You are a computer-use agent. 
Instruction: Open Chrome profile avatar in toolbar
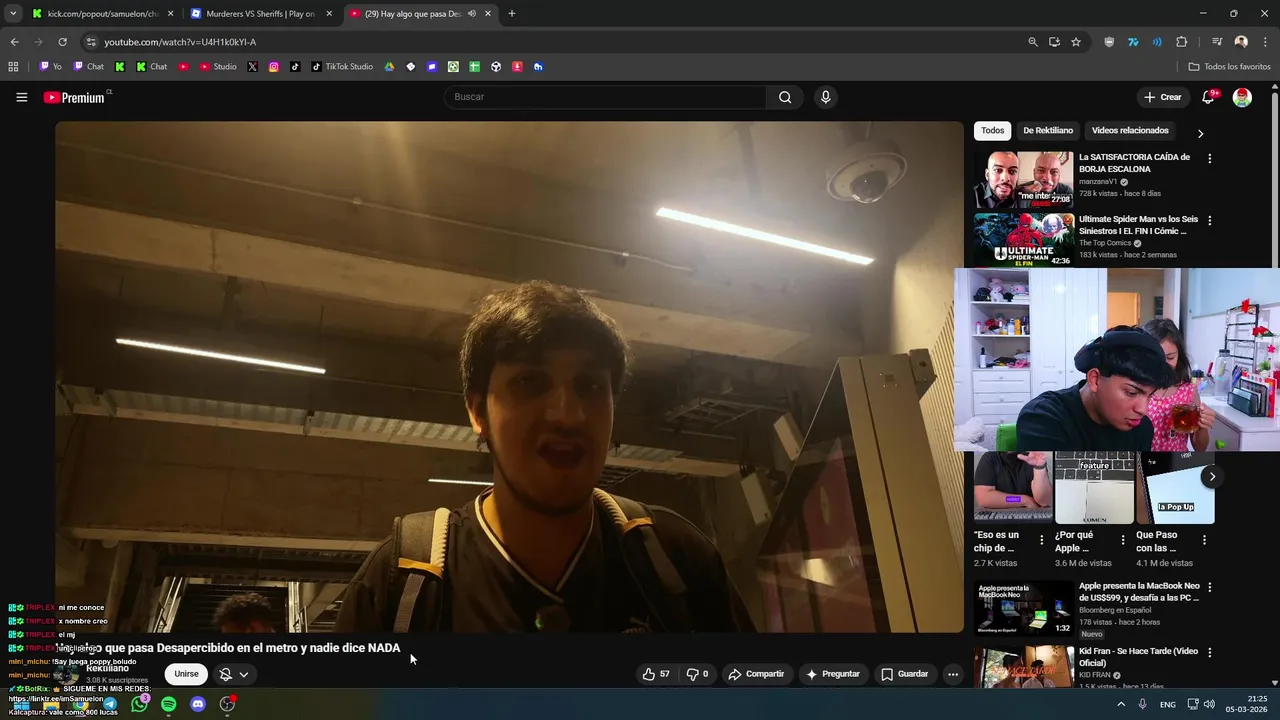[1241, 42]
